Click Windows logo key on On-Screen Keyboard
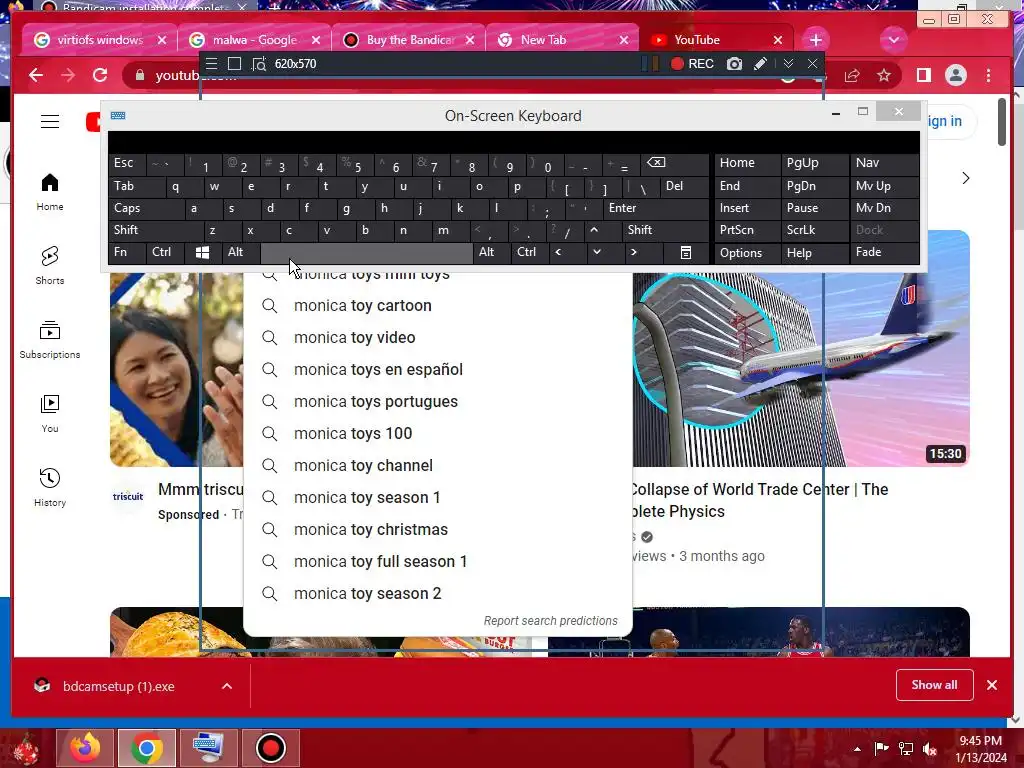Image resolution: width=1024 pixels, height=768 pixels. coord(202,252)
